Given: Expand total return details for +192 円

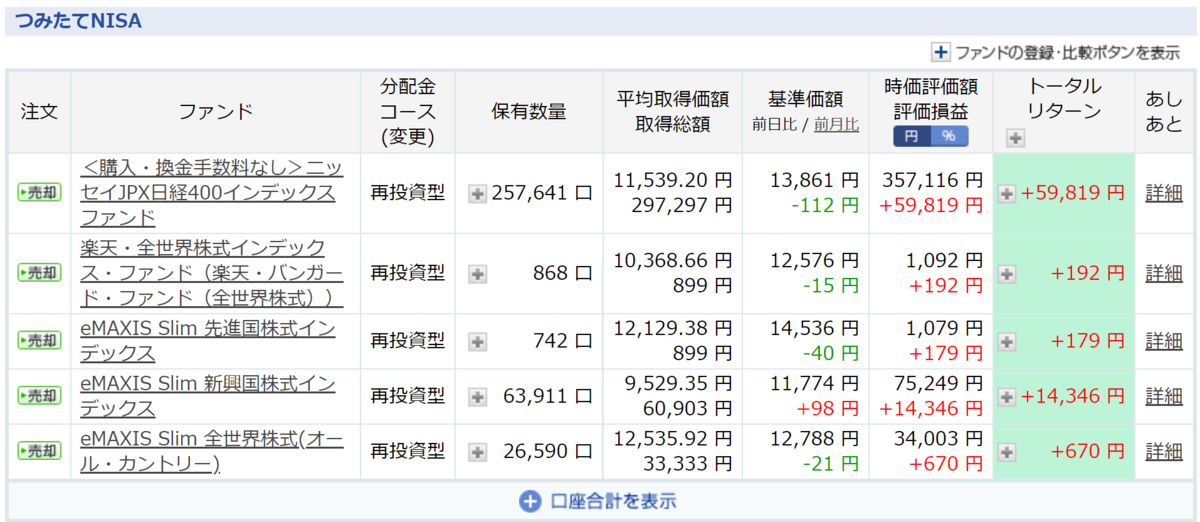Looking at the screenshot, I should click(1007, 273).
